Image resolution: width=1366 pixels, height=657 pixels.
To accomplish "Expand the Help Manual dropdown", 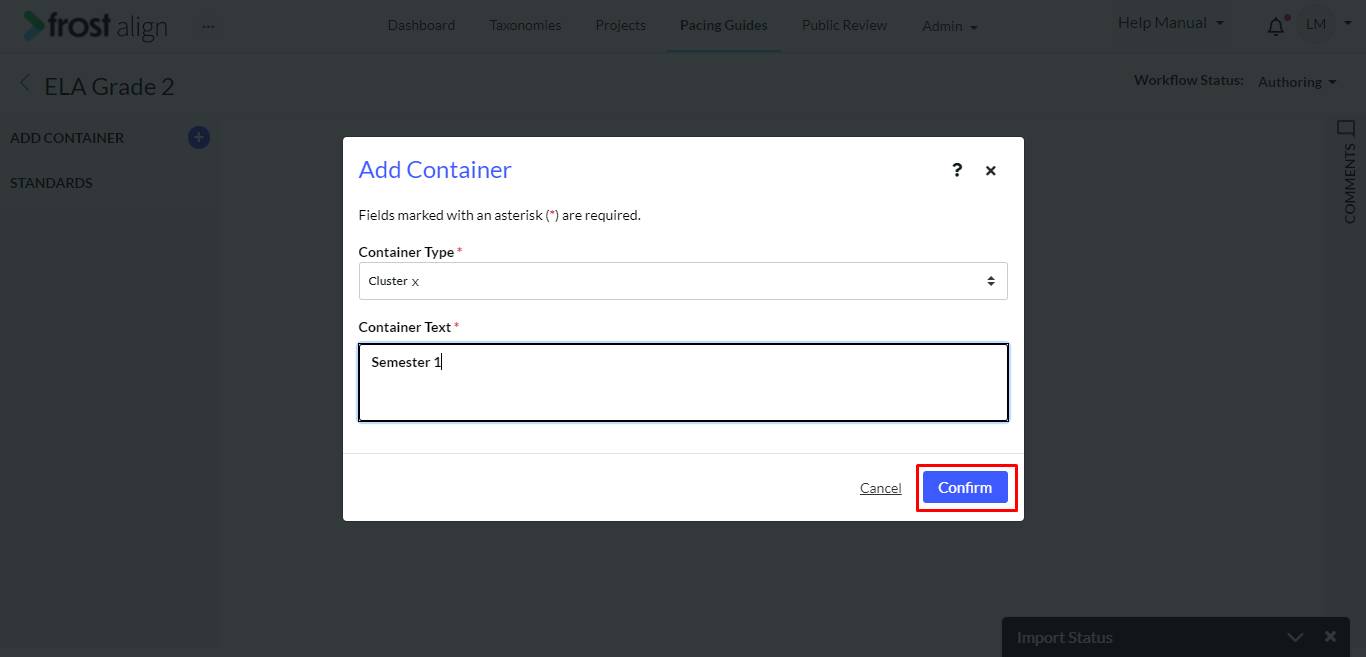I will click(1170, 23).
